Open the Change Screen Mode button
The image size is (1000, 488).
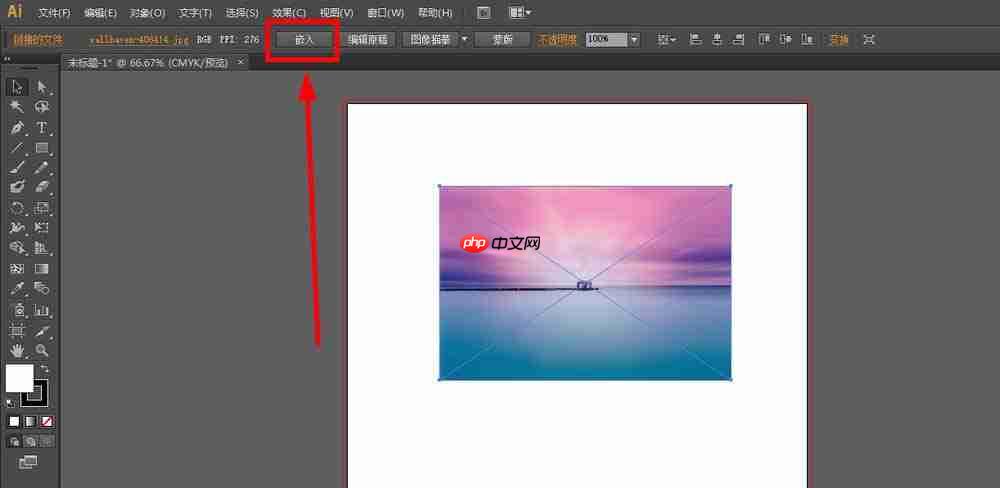click(x=28, y=463)
